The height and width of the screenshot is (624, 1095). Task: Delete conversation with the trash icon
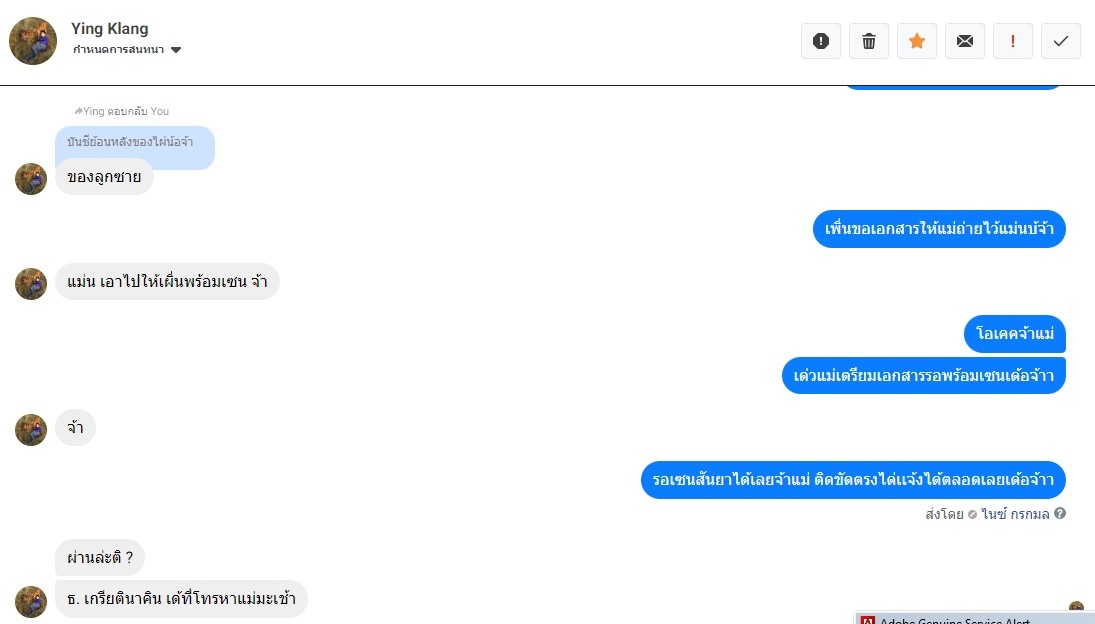(869, 41)
